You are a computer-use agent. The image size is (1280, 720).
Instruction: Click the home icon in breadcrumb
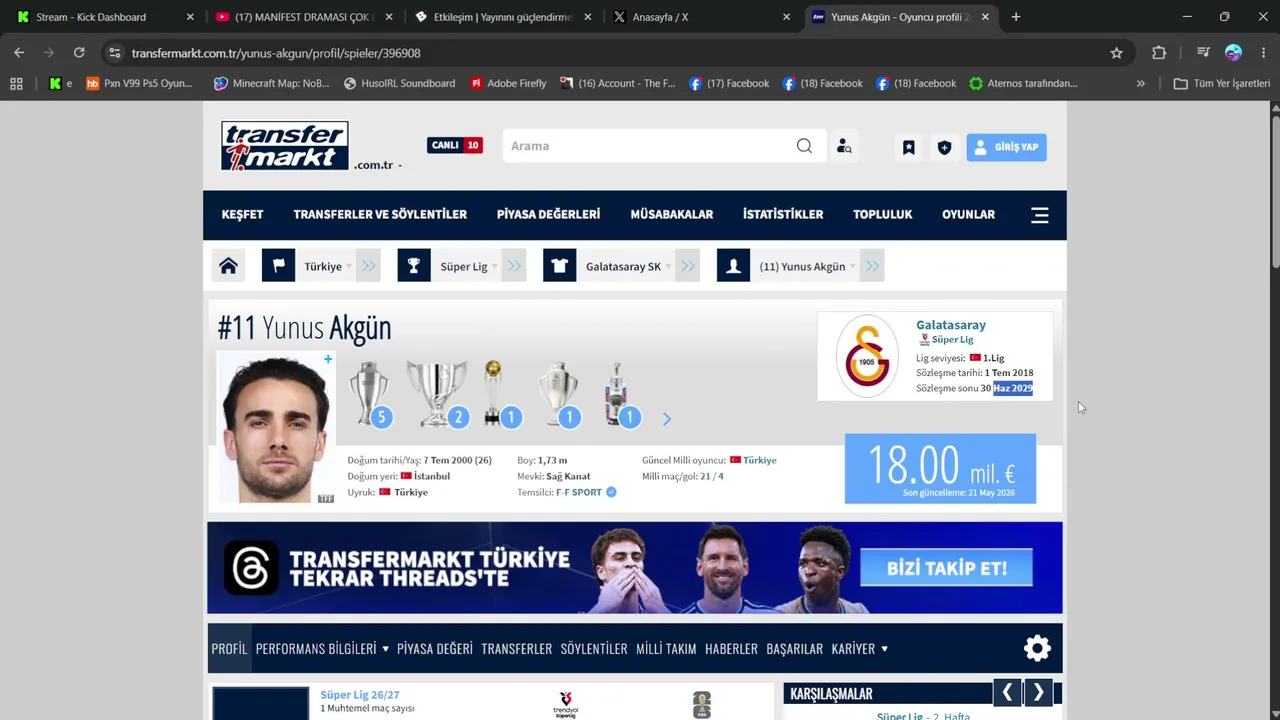[228, 266]
